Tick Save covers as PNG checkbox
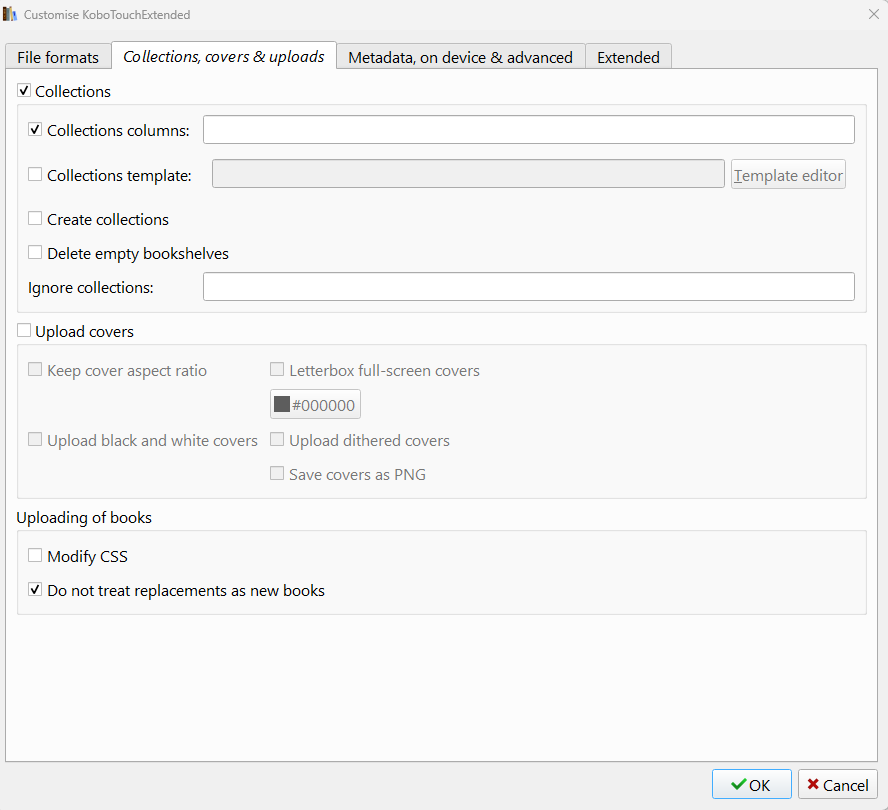Viewport: 888px width, 810px height. coord(277,474)
